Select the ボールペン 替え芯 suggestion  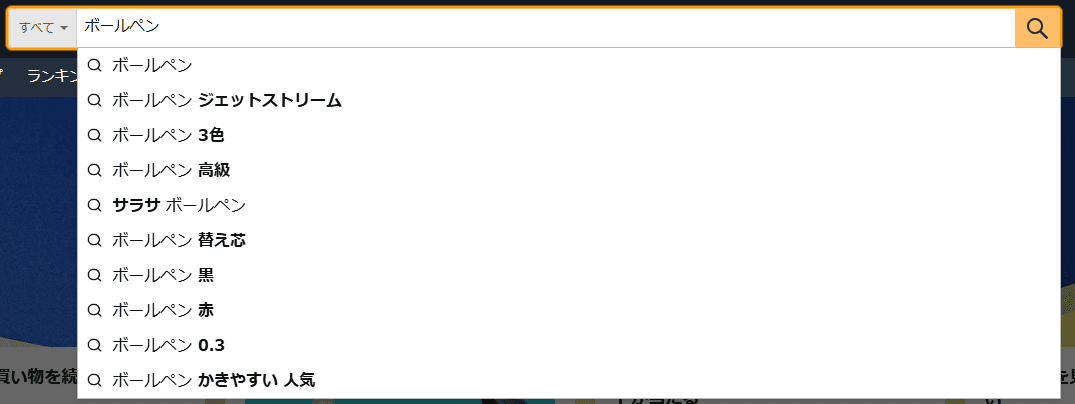click(569, 240)
